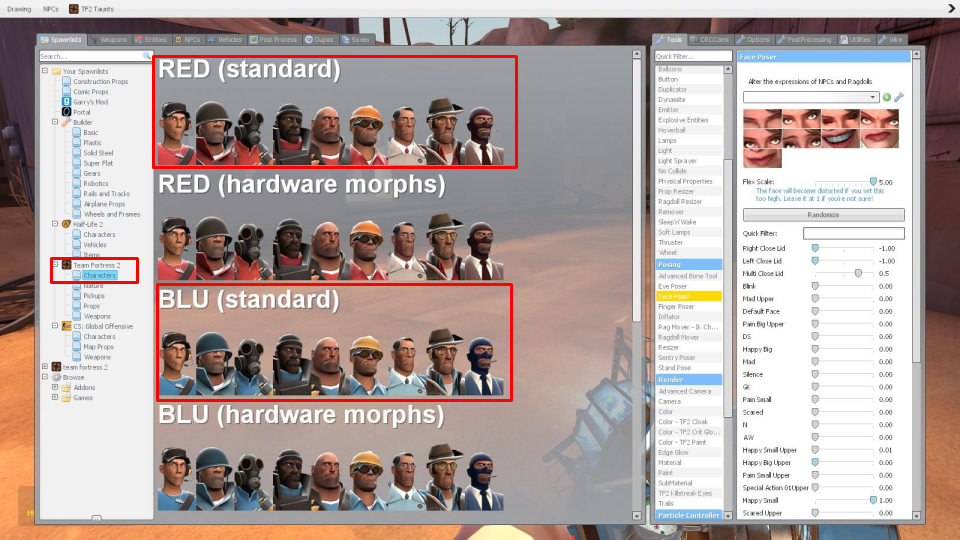Viewport: 960px width, 540px height.
Task: Collapse the Builder tree node
Action: coord(55,122)
